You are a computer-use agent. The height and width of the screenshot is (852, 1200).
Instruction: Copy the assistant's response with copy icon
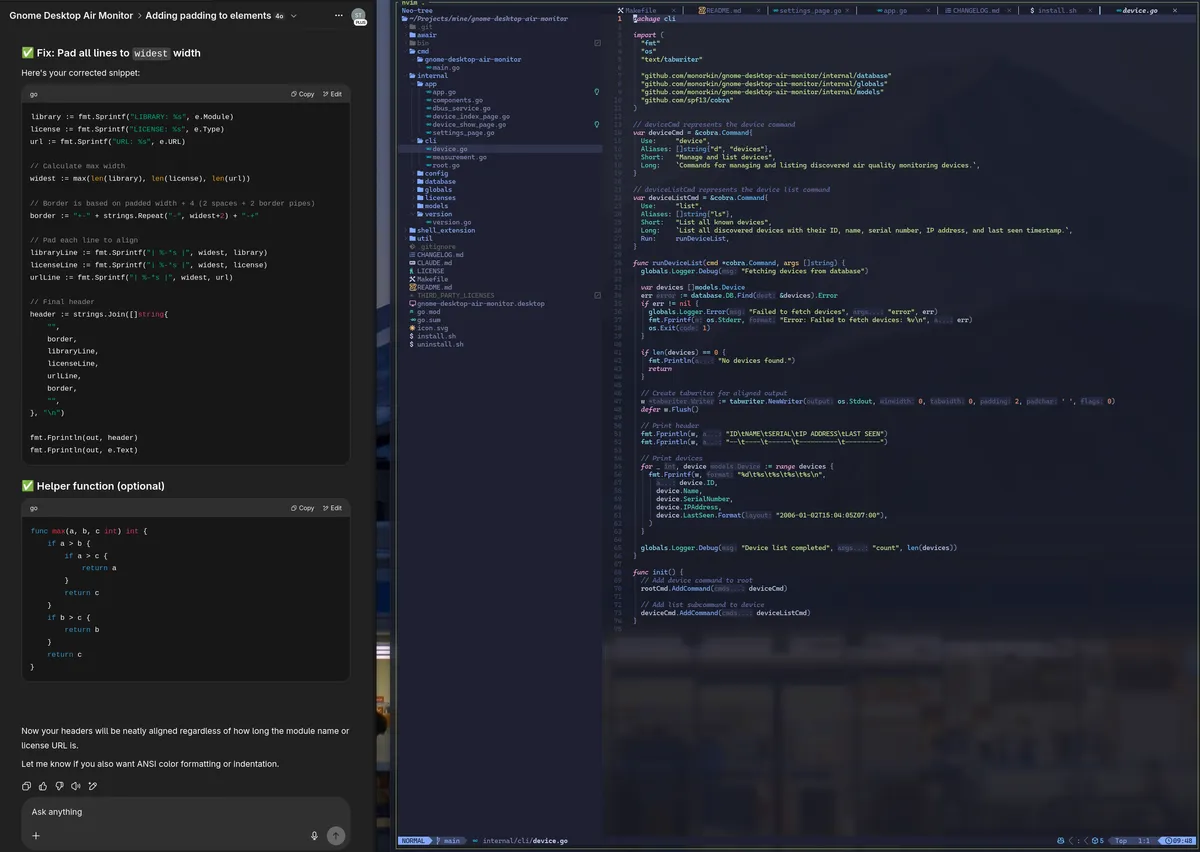point(27,786)
